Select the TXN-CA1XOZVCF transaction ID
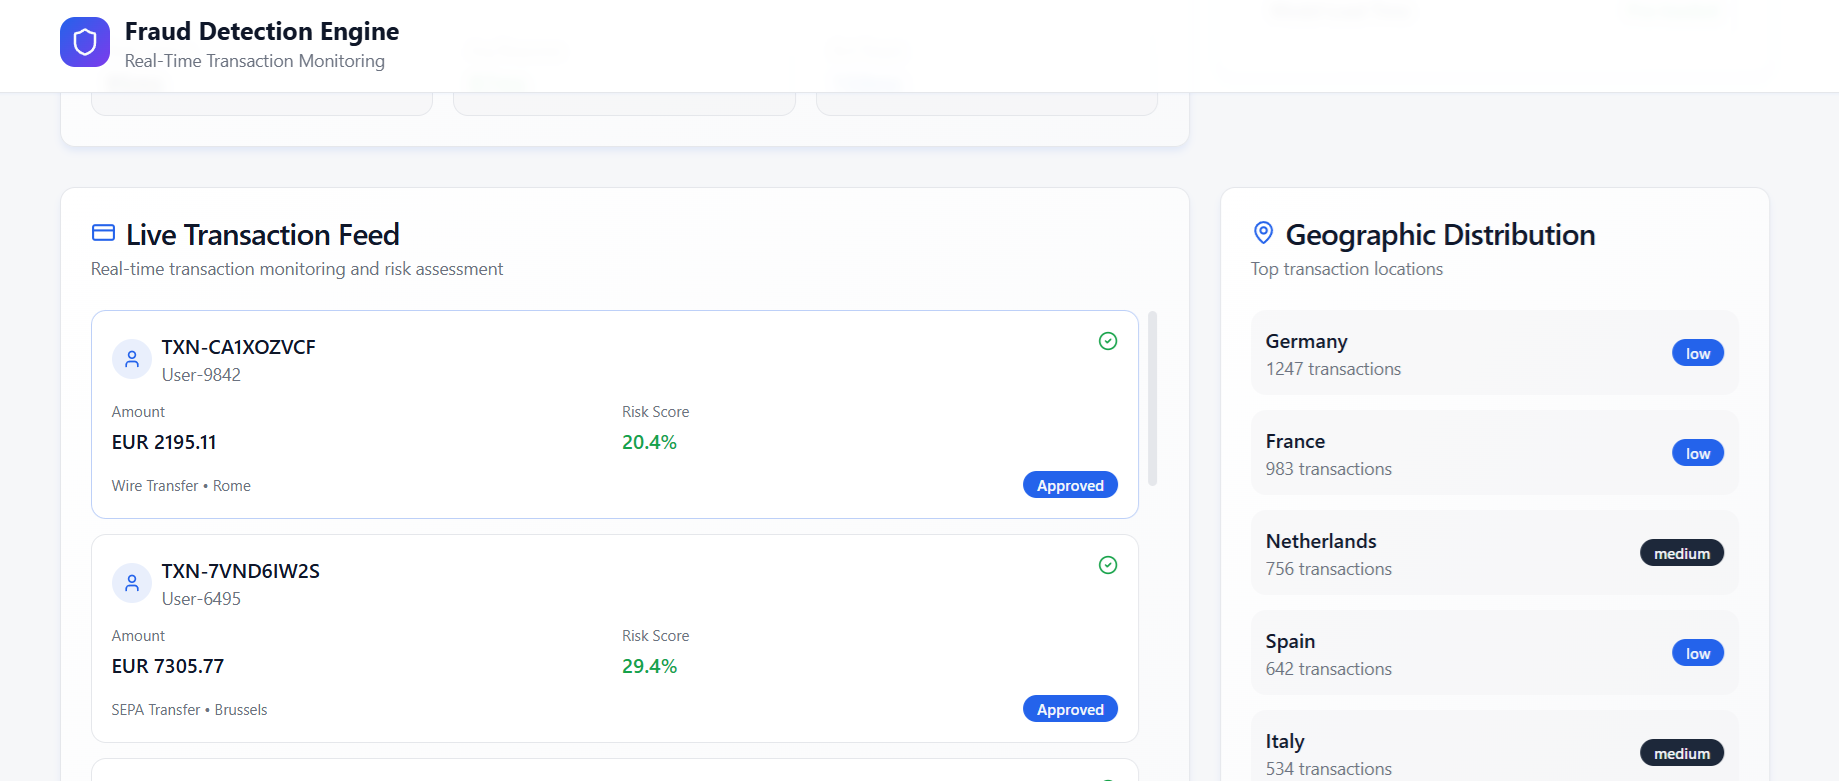Image resolution: width=1839 pixels, height=781 pixels. point(238,347)
